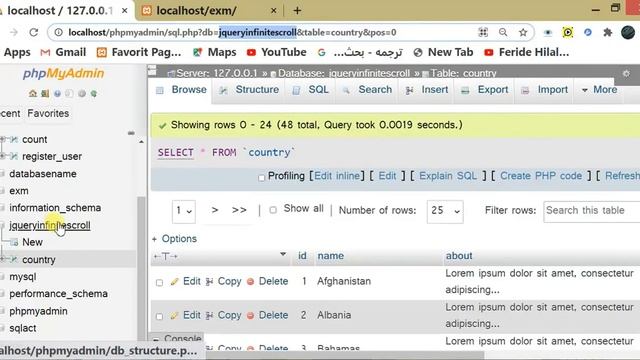Image resolution: width=640 pixels, height=360 pixels.
Task: Click the browser address bar URL
Action: 232,32
